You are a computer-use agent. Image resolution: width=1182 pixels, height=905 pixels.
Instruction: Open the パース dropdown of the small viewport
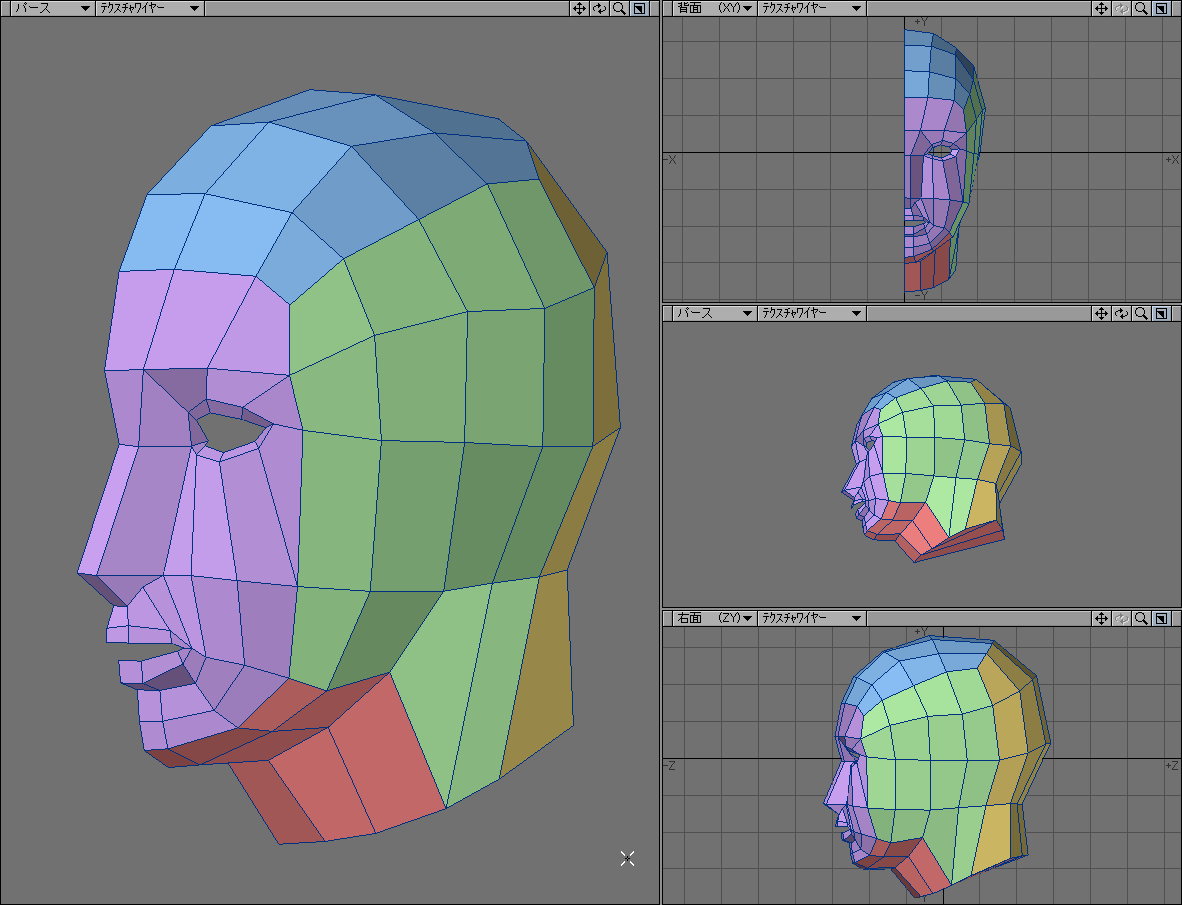(713, 313)
